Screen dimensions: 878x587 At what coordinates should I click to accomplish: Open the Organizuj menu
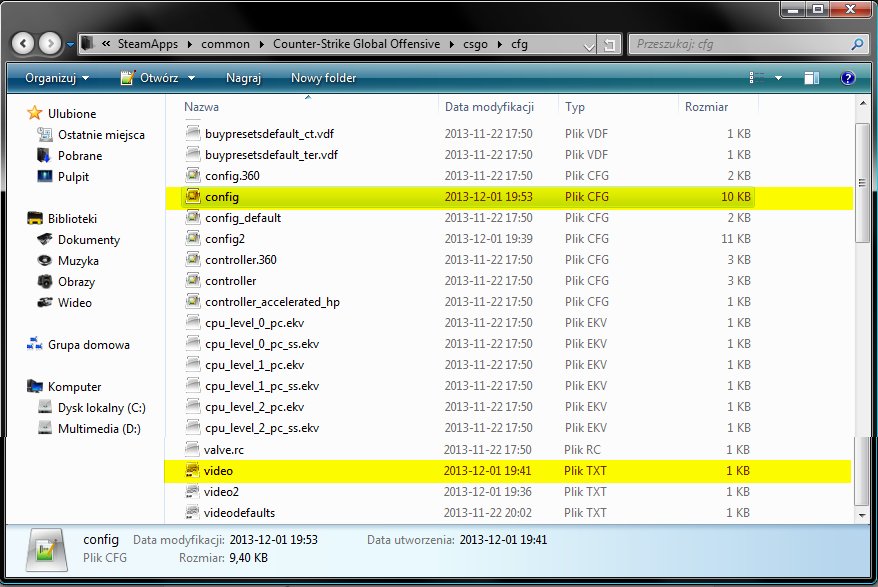point(57,78)
